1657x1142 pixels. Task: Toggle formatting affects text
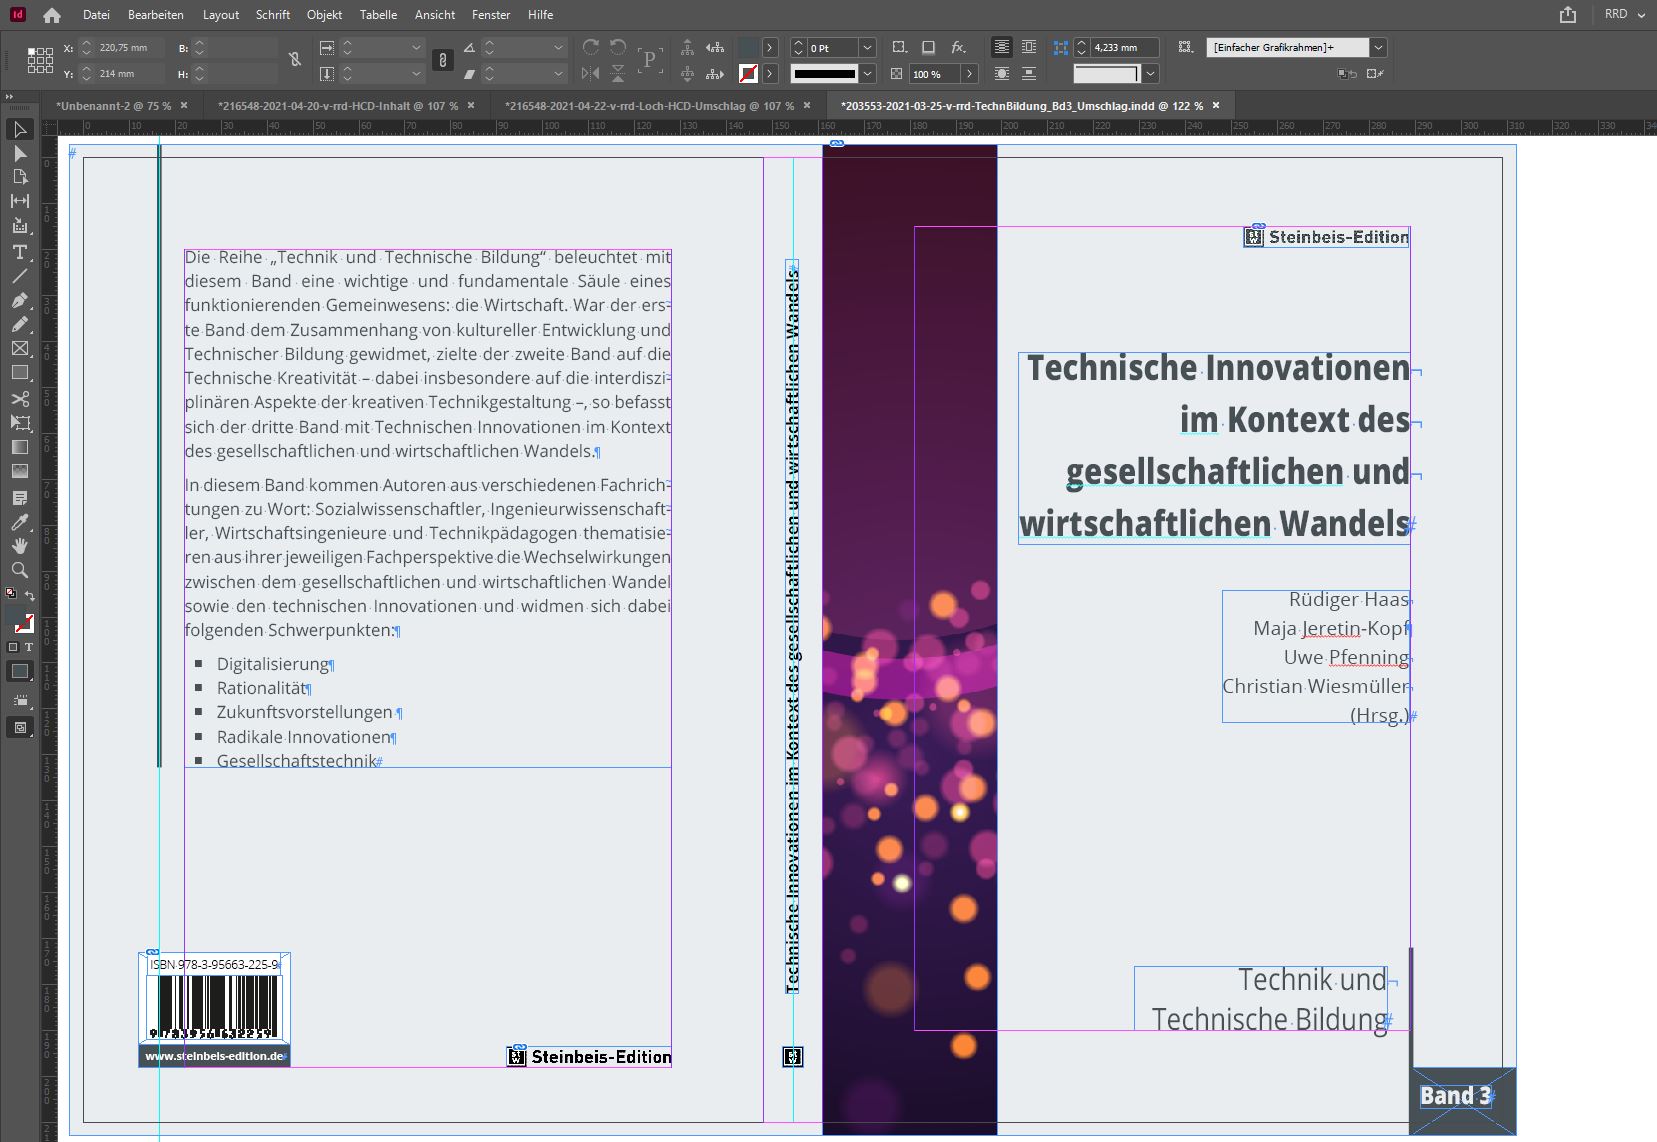coord(29,647)
